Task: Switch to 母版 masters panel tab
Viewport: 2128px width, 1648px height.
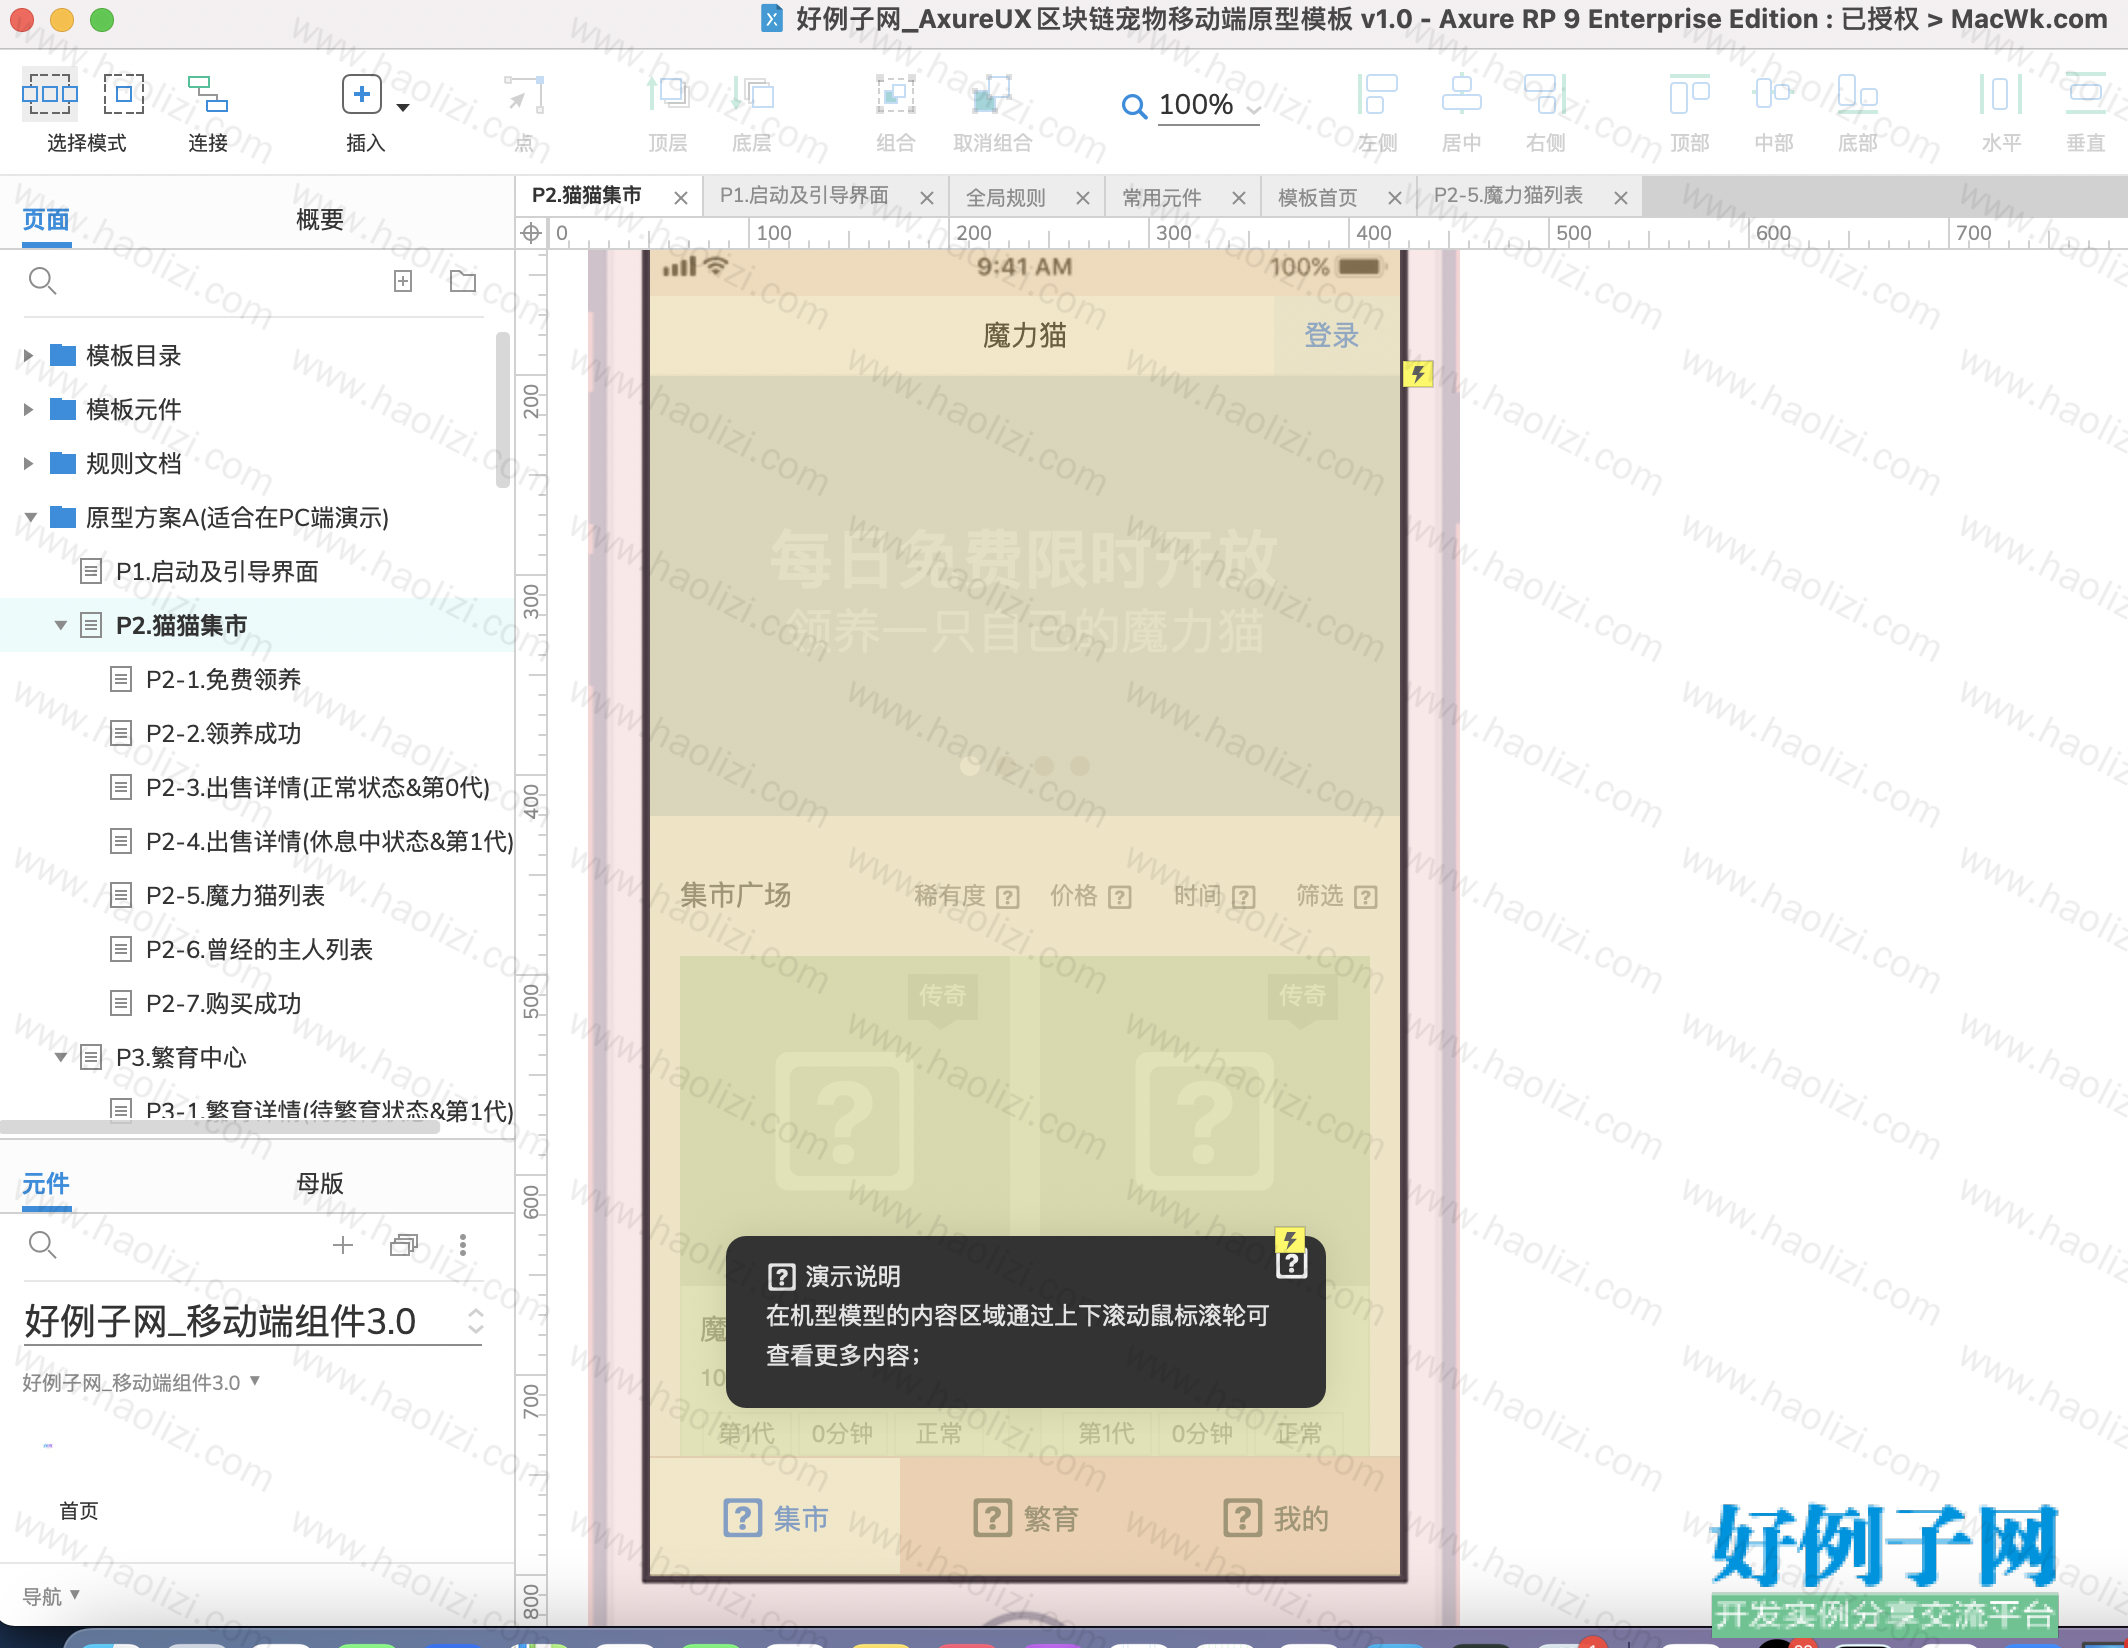Action: pos(320,1183)
